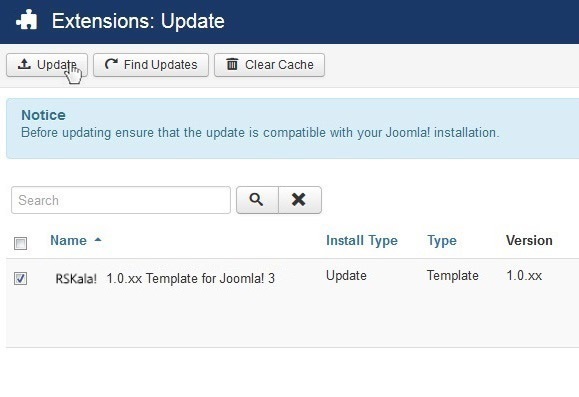Click the RSKala! template name entry
This screenshot has width=579, height=397.
coord(165,278)
